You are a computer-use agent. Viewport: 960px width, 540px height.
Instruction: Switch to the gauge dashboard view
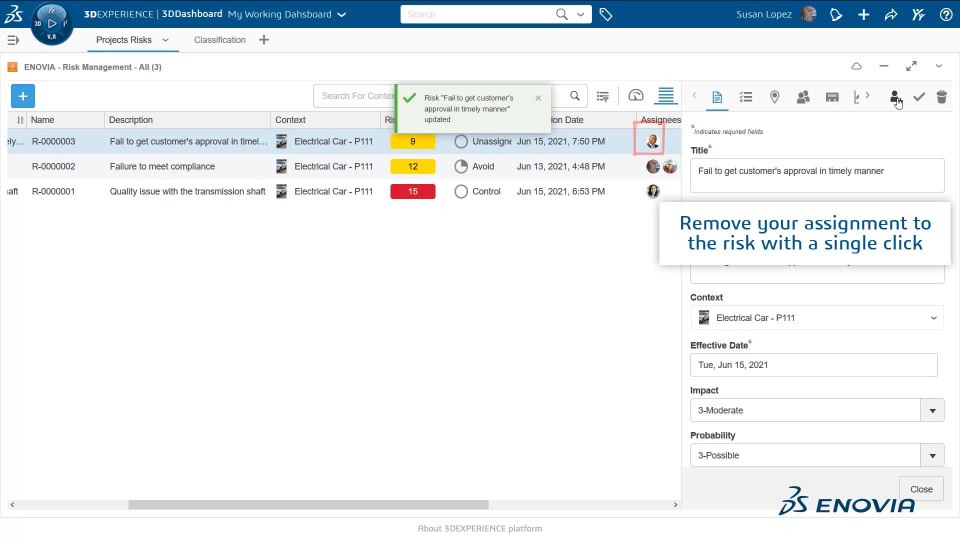636,96
